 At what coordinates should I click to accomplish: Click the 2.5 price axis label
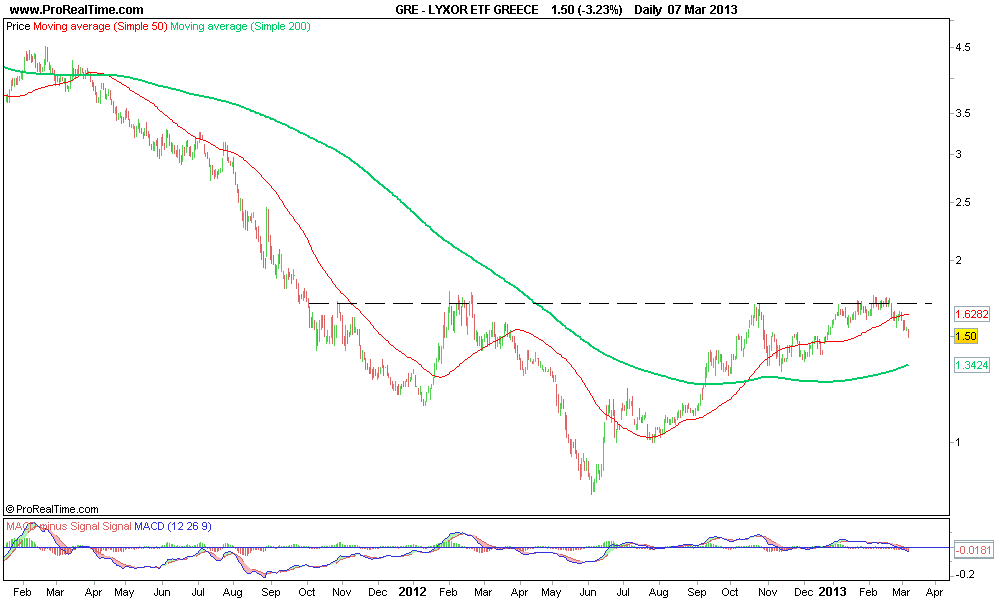click(962, 202)
